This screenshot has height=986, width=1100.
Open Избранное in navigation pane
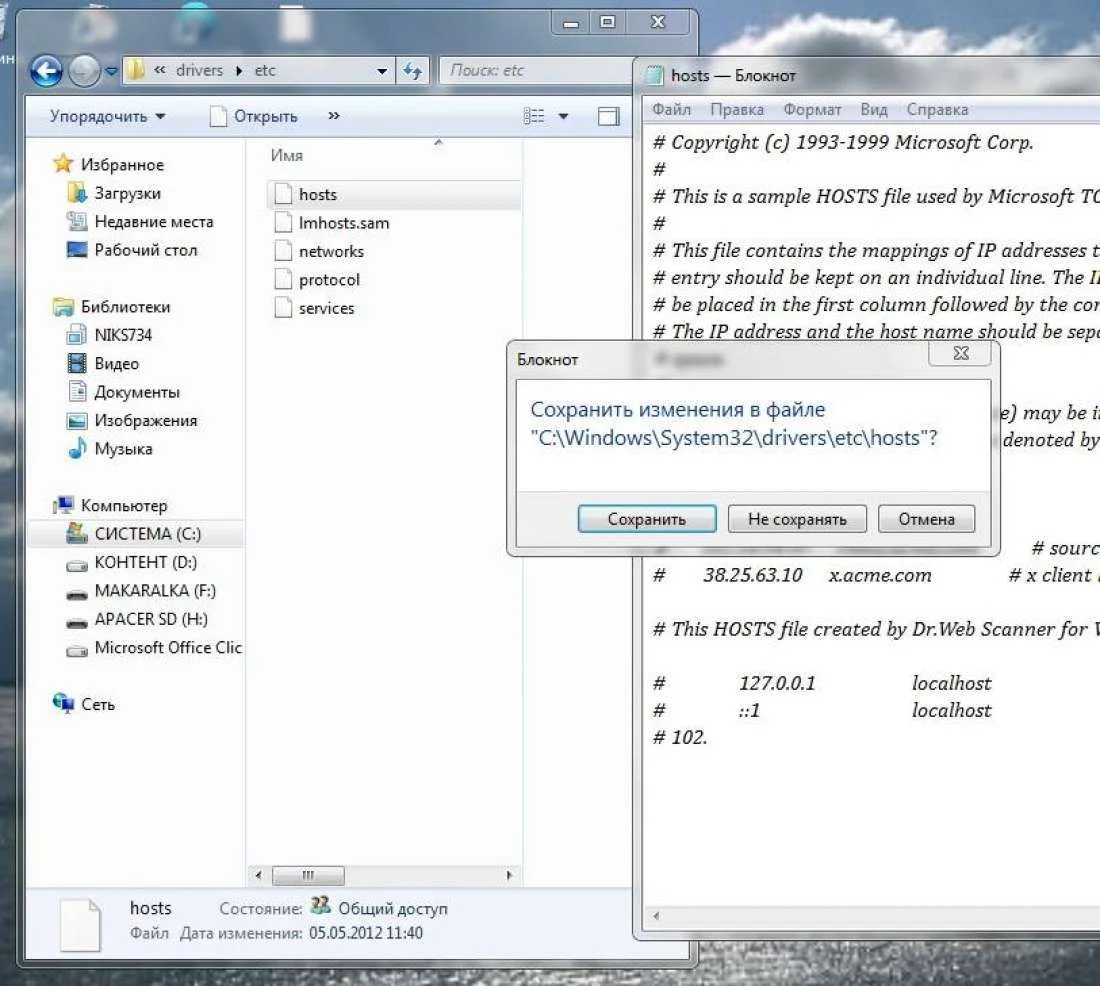(x=122, y=165)
